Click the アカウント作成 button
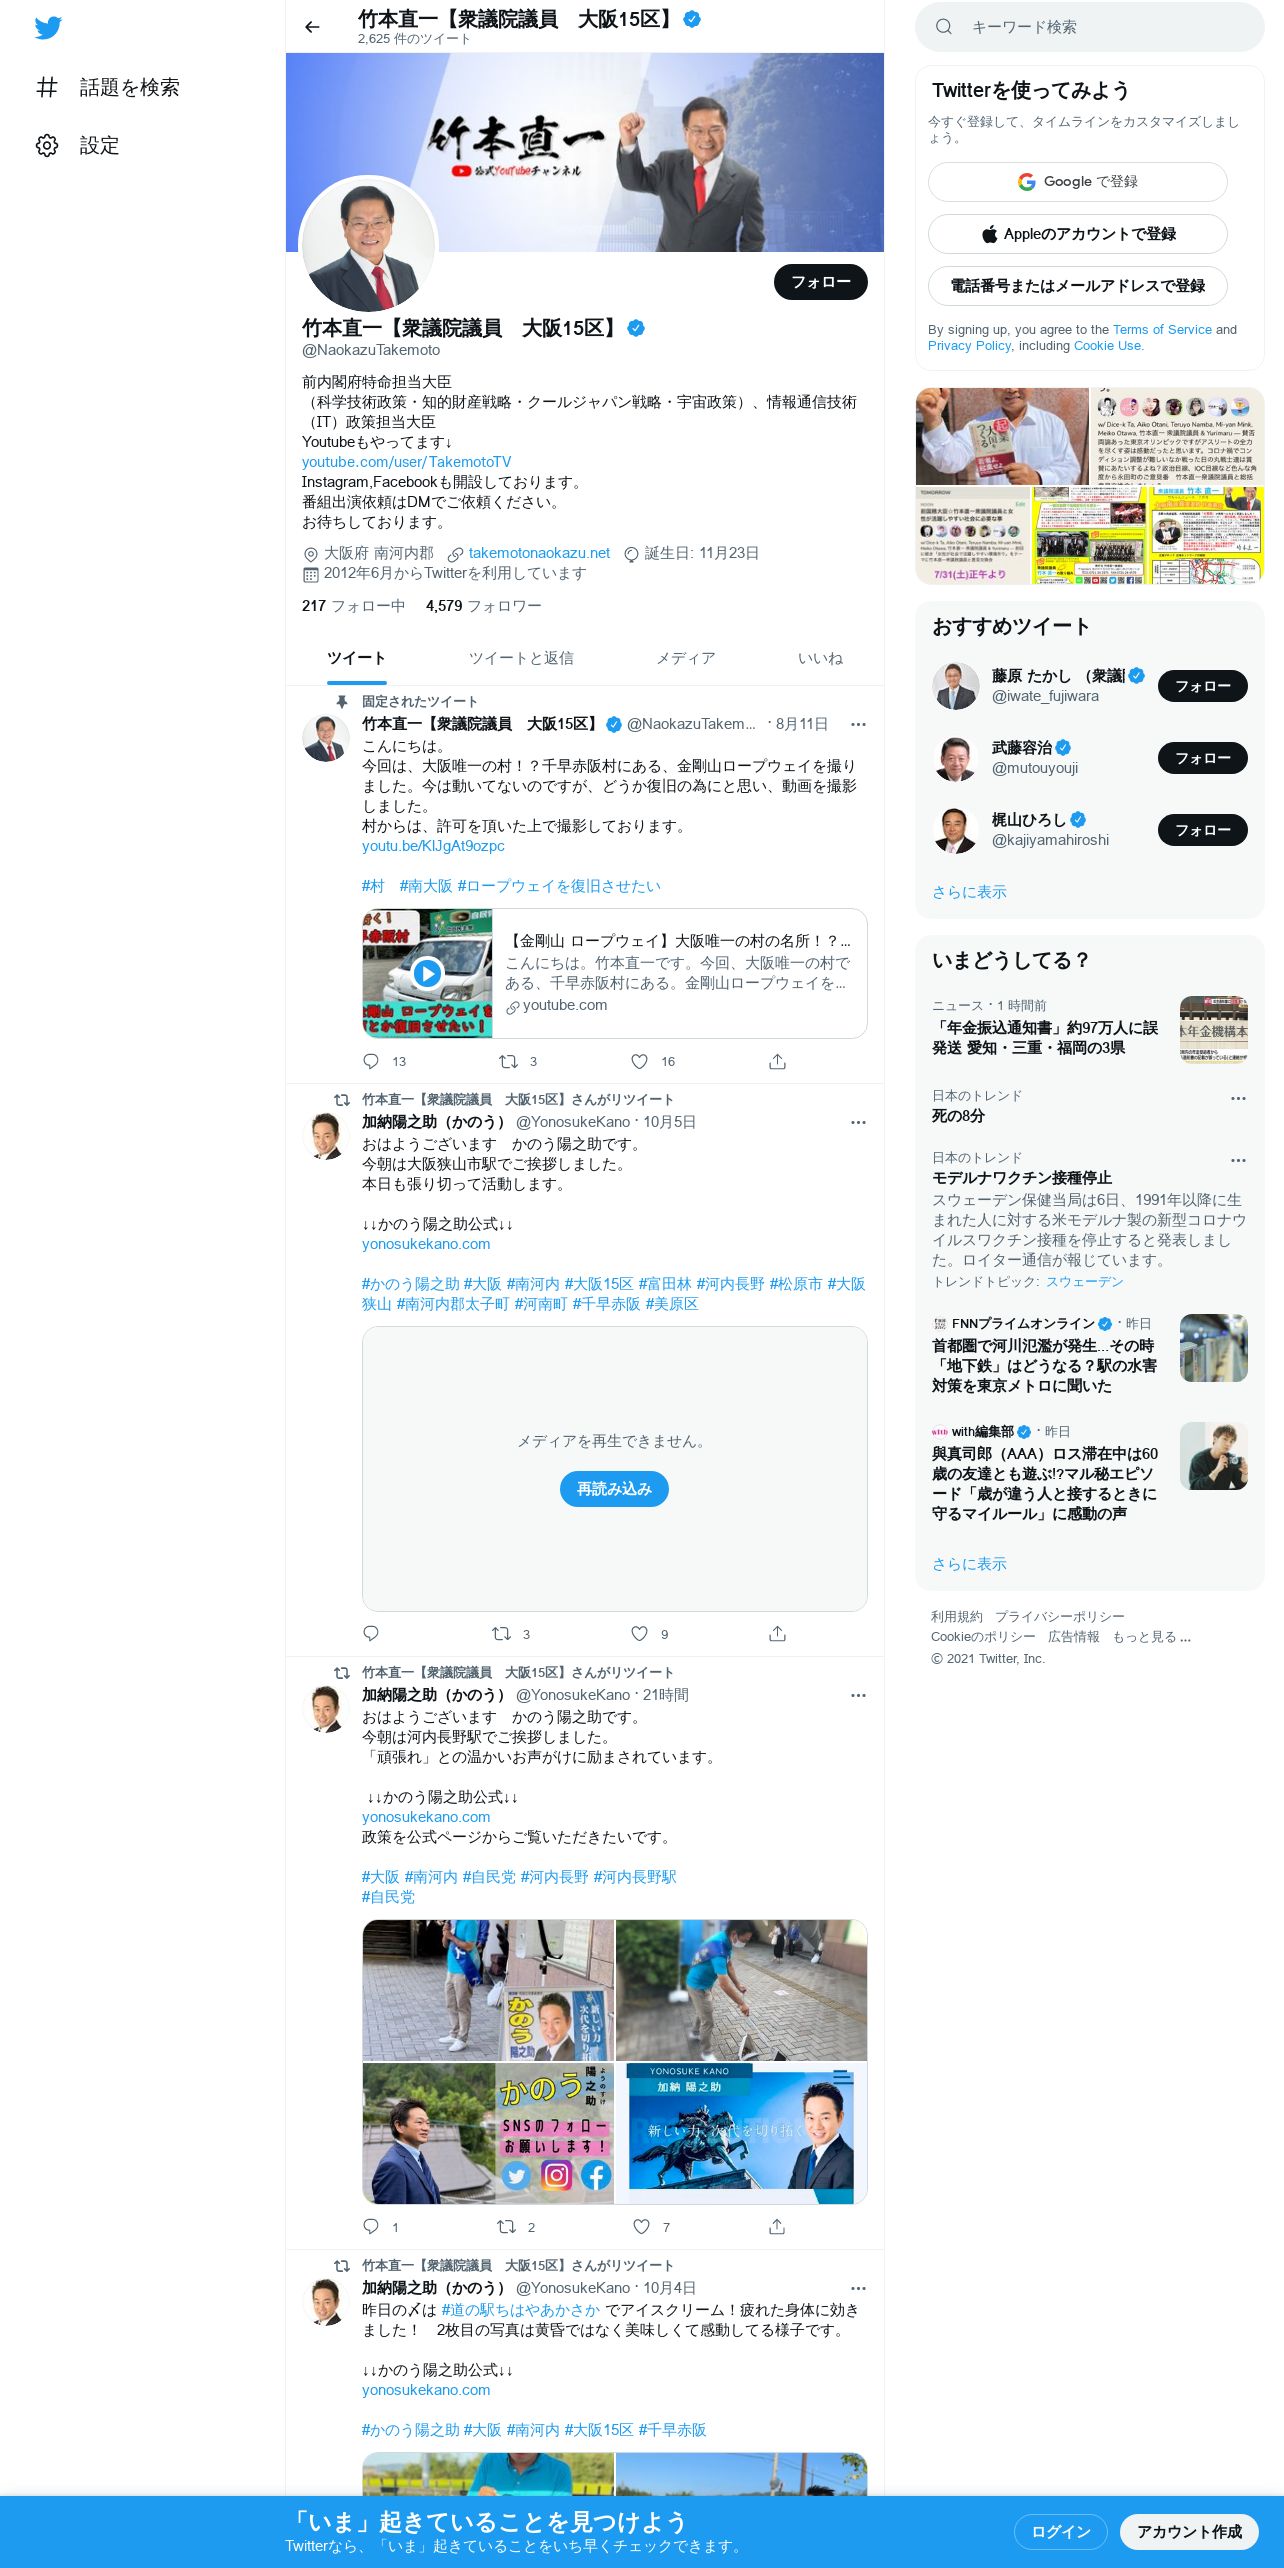This screenshot has height=2568, width=1284. point(1188,2532)
